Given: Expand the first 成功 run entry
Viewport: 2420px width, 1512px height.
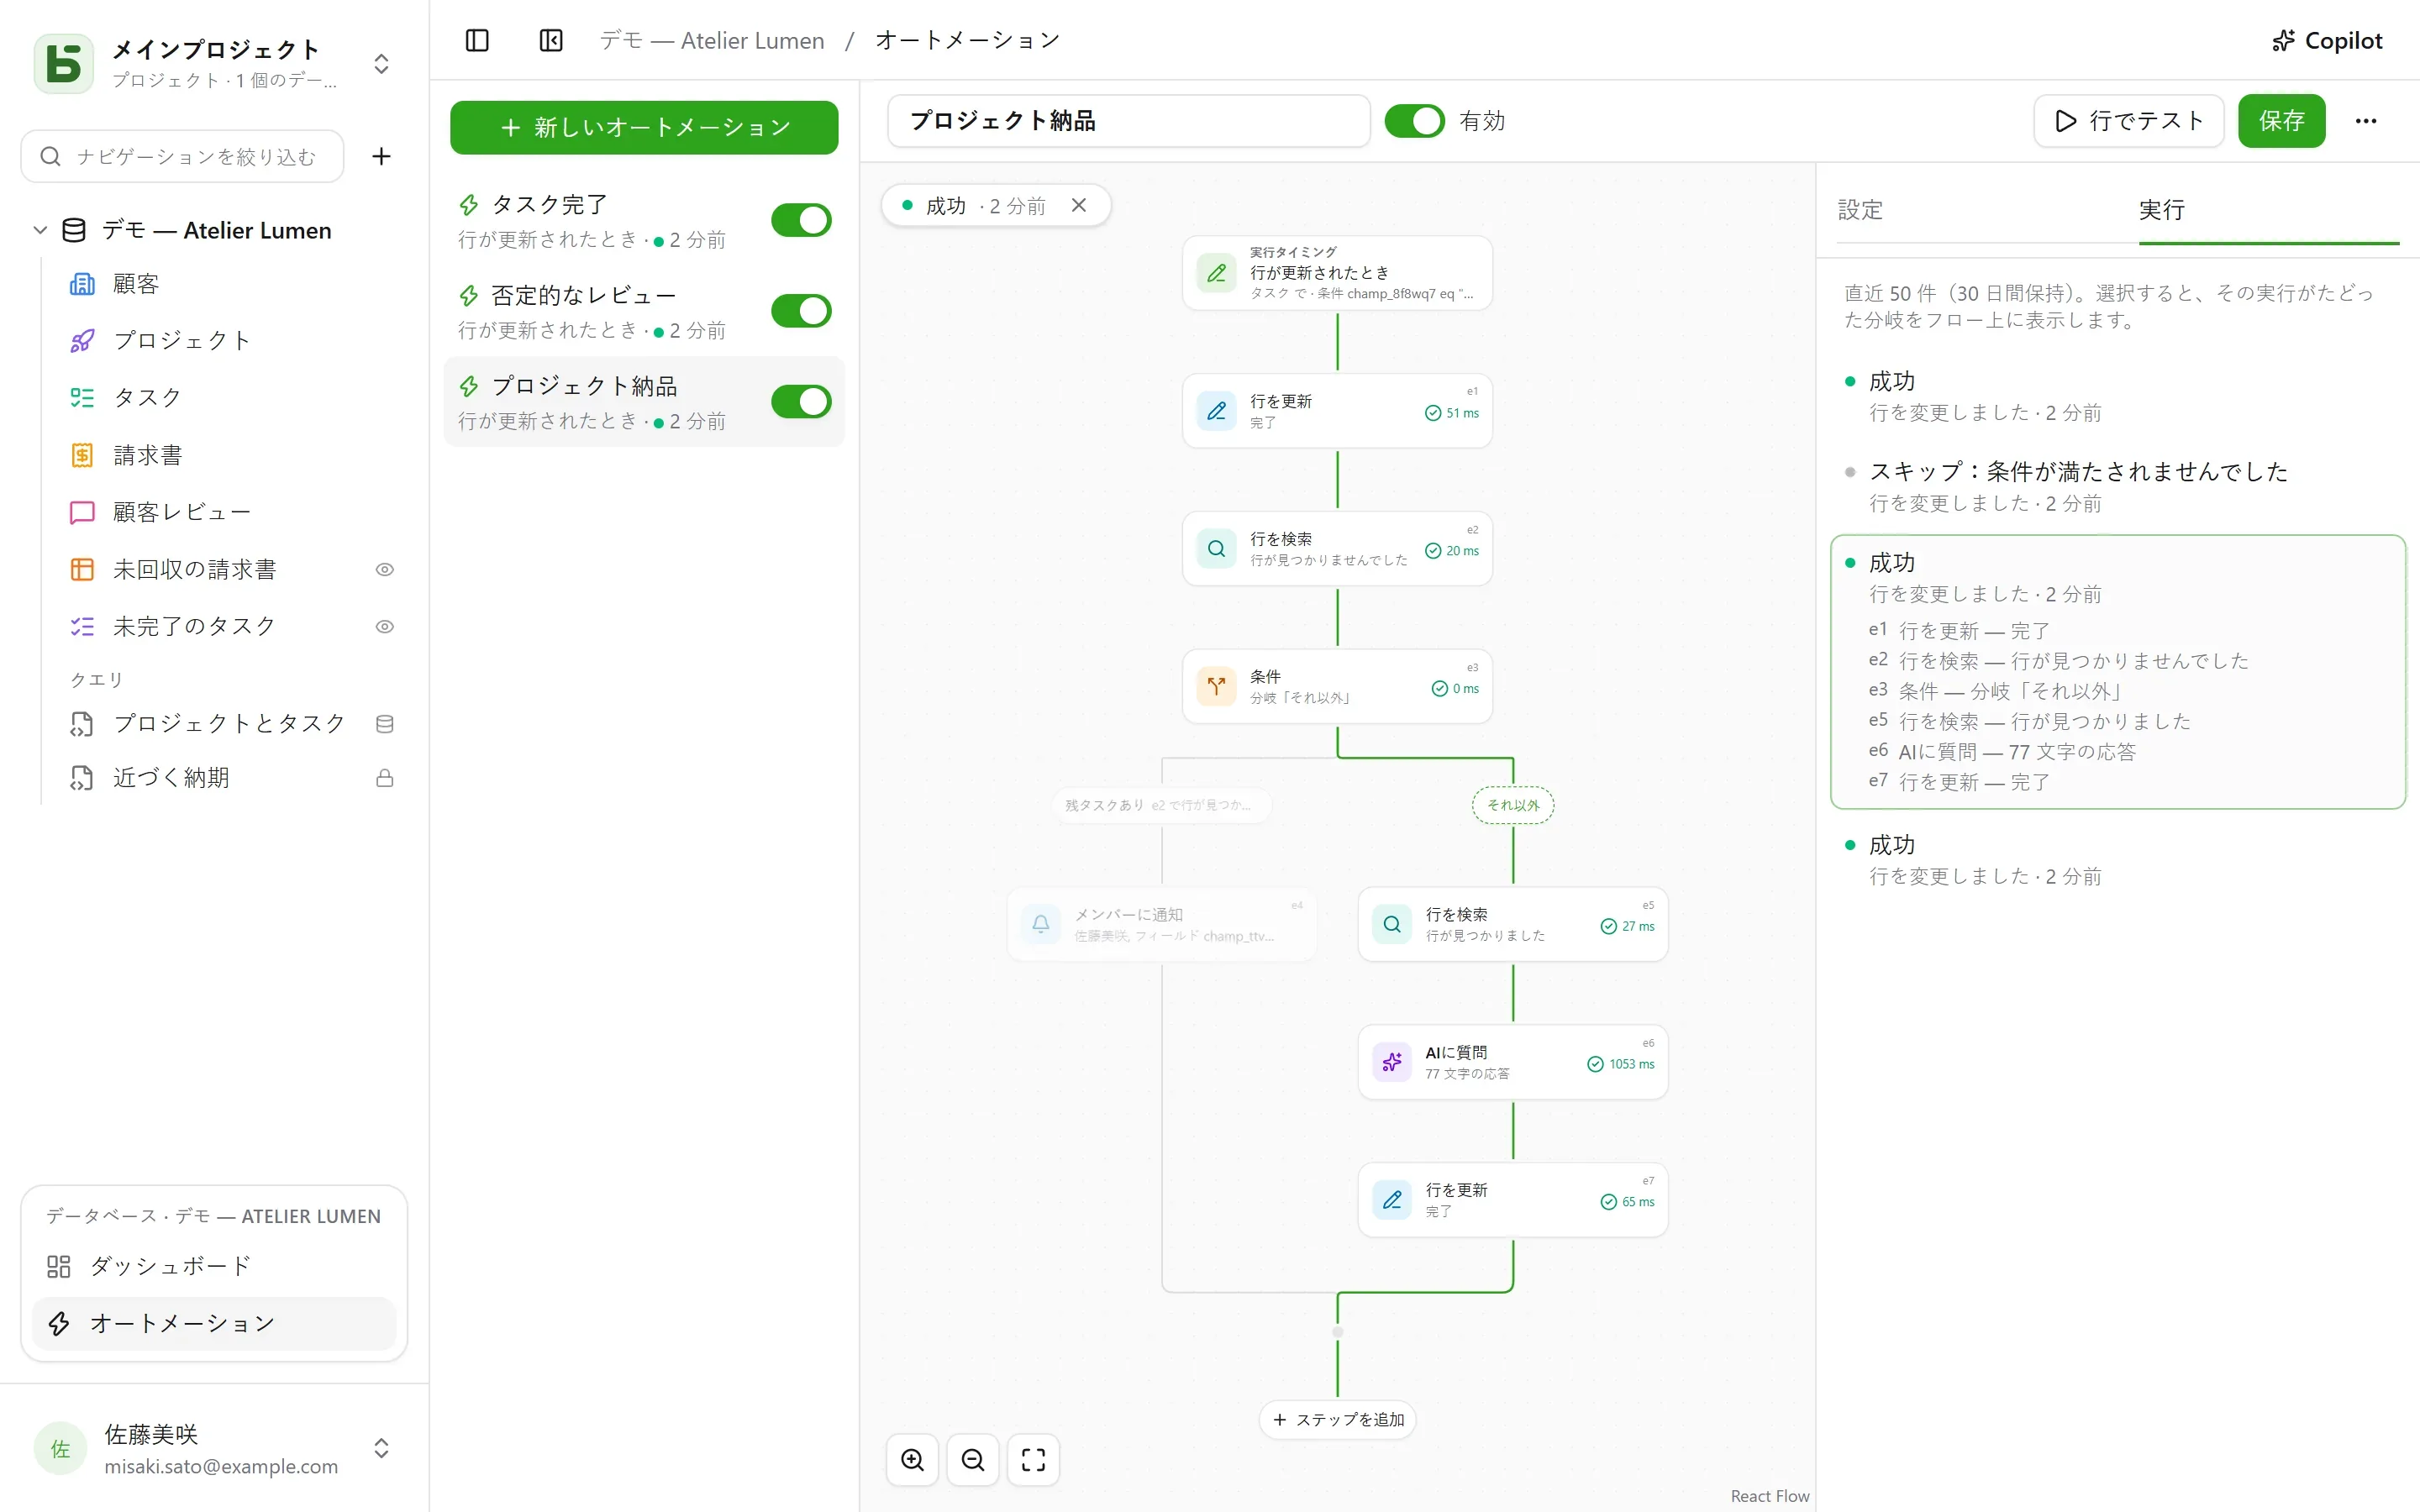Looking at the screenshot, I should tap(2117, 396).
